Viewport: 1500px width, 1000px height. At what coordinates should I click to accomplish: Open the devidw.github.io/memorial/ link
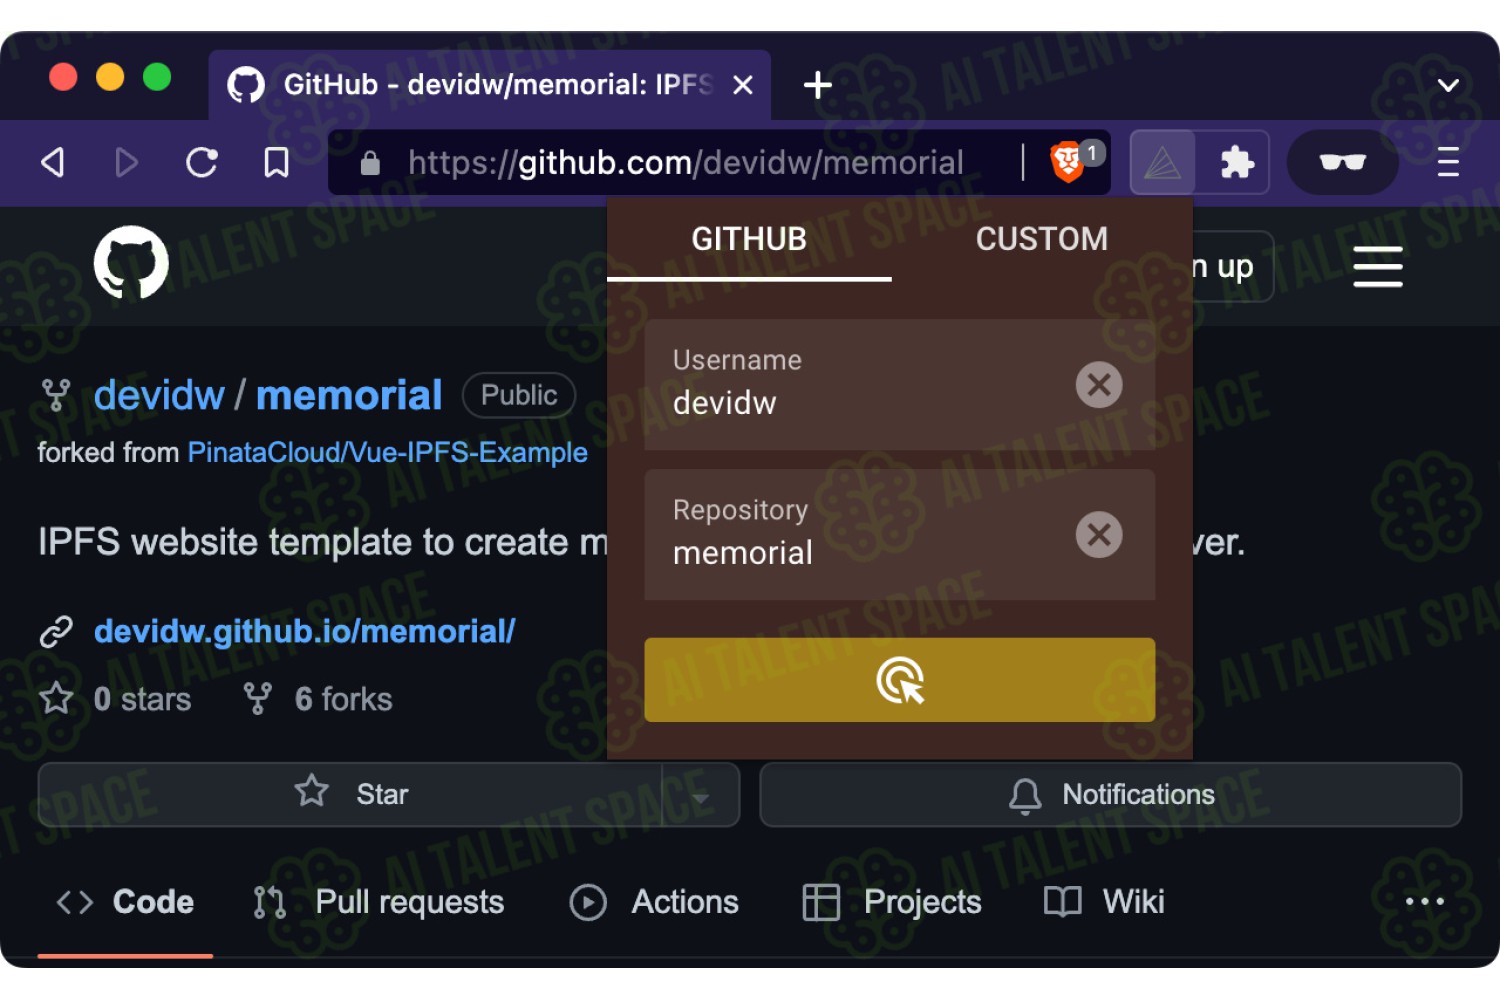[304, 631]
